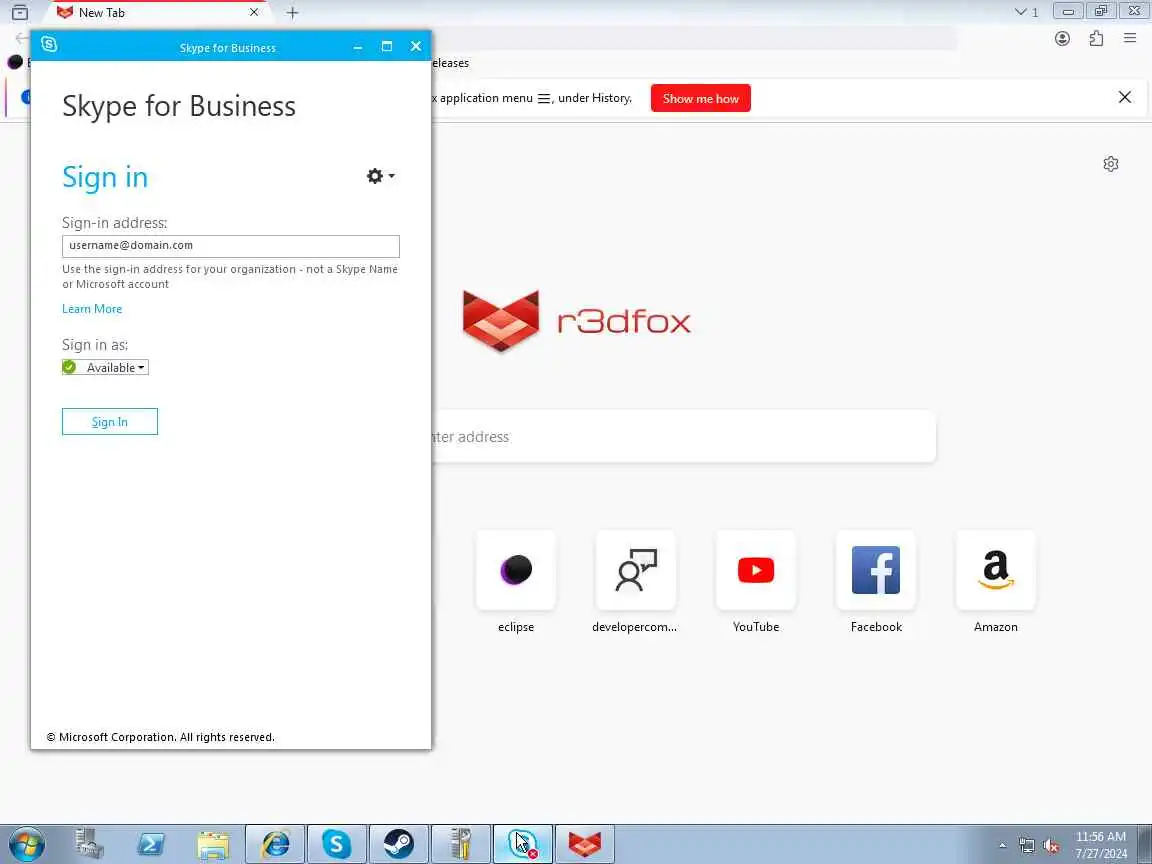Click the Show me how button

(701, 98)
